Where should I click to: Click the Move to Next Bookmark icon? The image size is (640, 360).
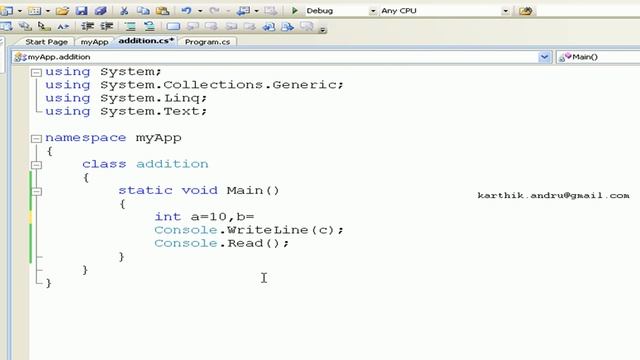[x=211, y=27]
